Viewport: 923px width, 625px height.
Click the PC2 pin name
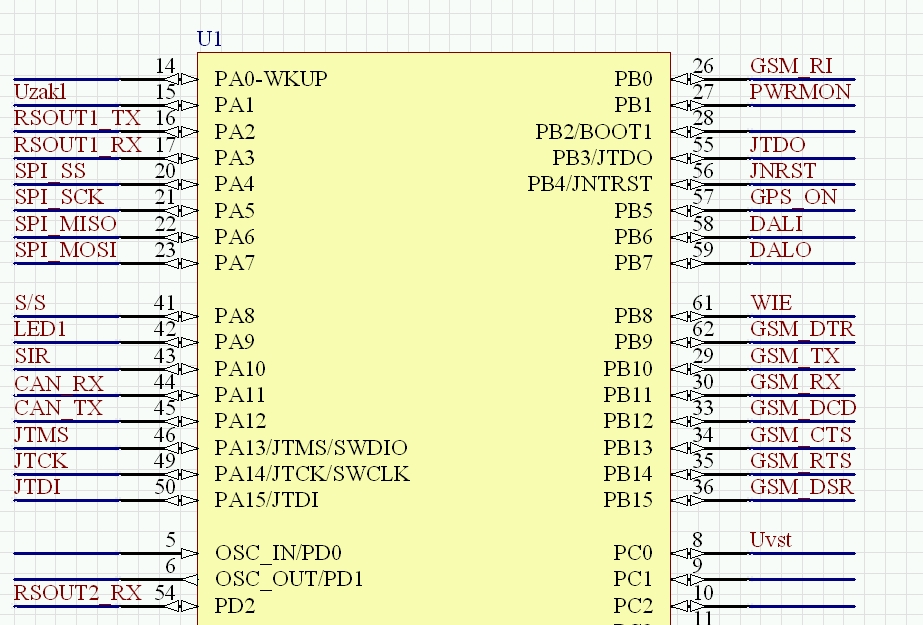coord(633,606)
